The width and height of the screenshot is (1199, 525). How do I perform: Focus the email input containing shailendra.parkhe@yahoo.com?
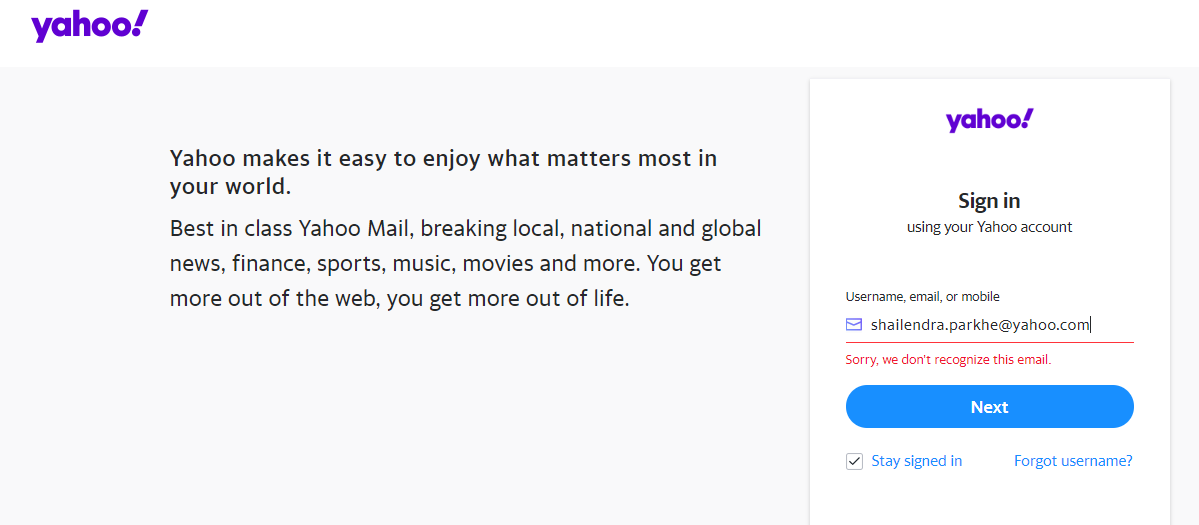980,325
